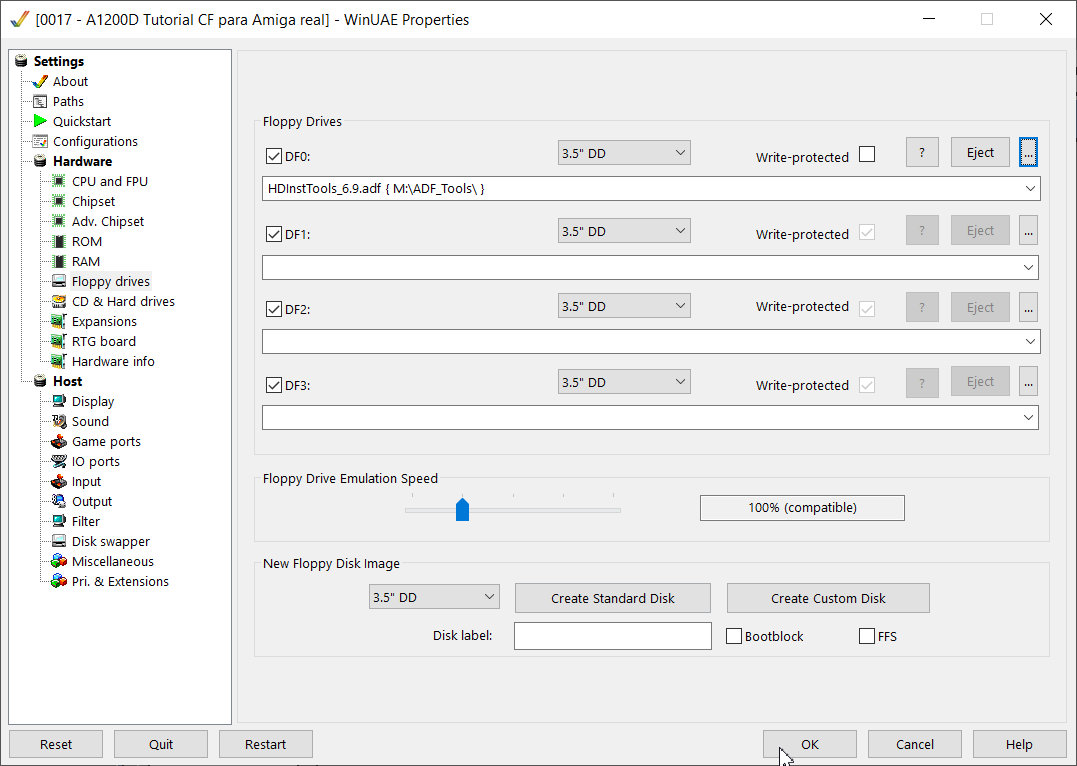Image resolution: width=1077 pixels, height=766 pixels.
Task: Open the DF1 drive type dropdown
Action: [x=624, y=231]
